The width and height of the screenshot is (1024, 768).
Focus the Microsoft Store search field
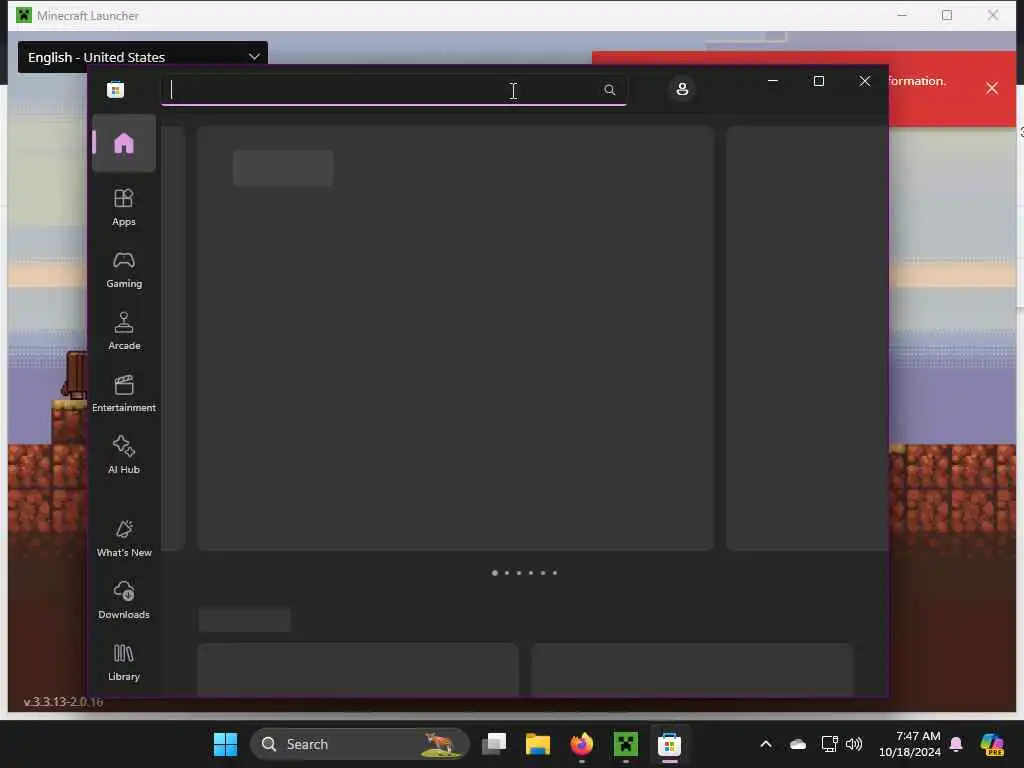(394, 89)
